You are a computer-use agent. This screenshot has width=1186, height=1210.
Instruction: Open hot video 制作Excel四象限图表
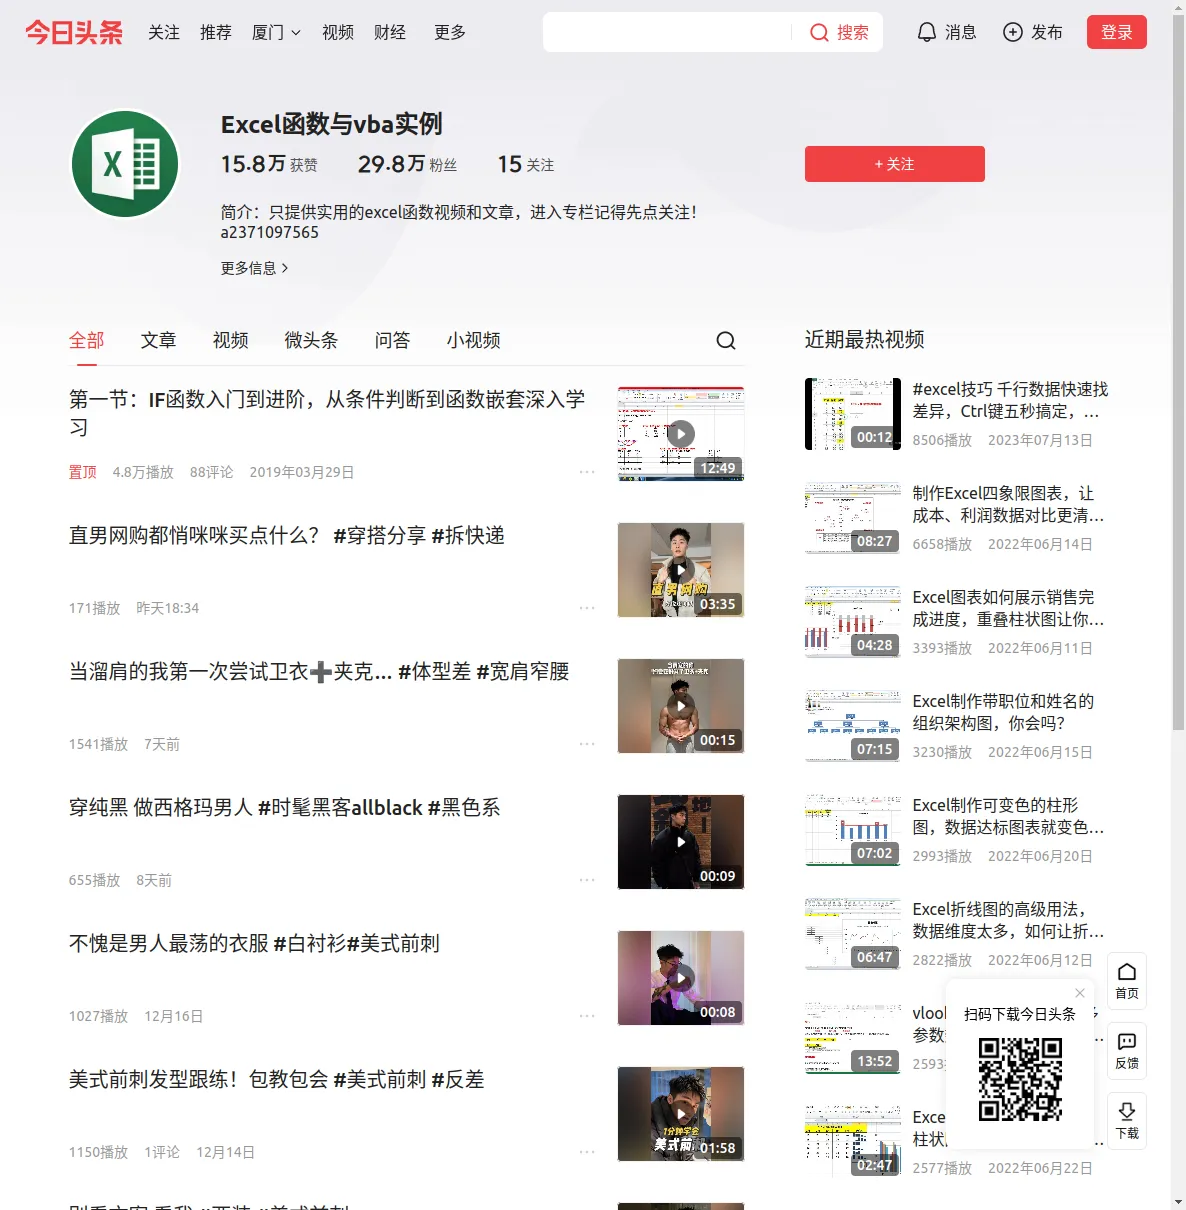click(x=1008, y=504)
